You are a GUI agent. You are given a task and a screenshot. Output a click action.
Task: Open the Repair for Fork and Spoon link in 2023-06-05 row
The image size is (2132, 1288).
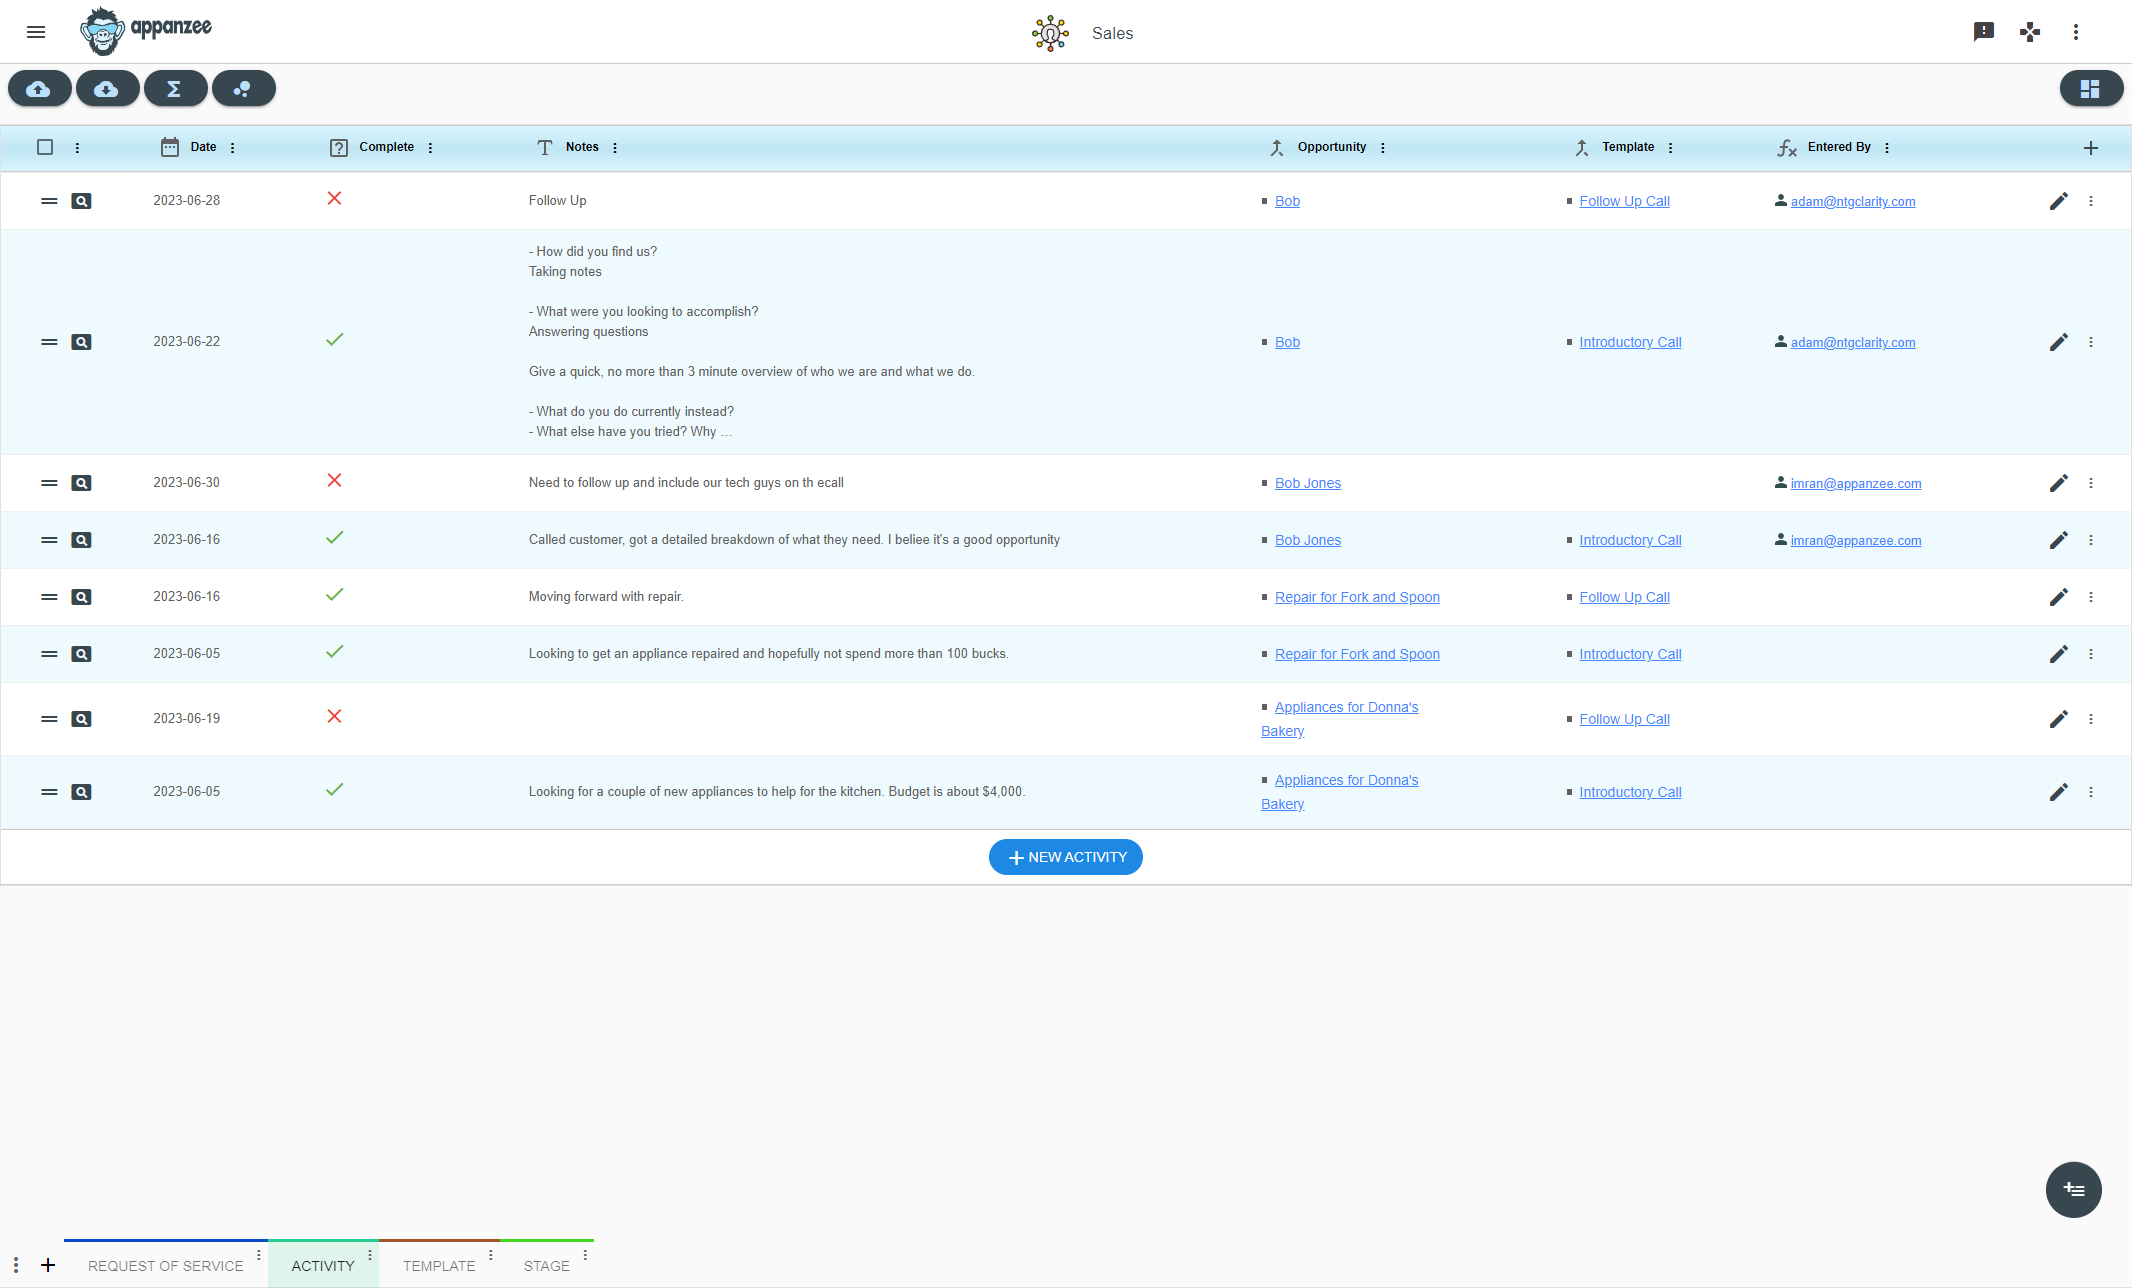[1357, 654]
